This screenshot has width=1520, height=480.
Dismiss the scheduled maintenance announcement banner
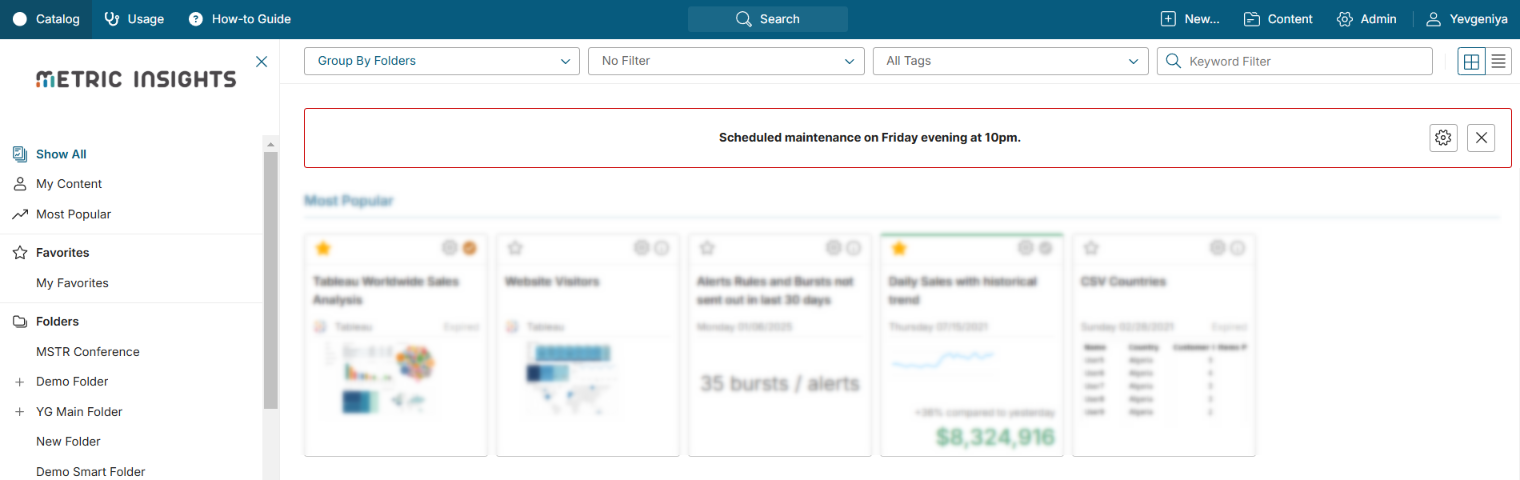coord(1481,138)
